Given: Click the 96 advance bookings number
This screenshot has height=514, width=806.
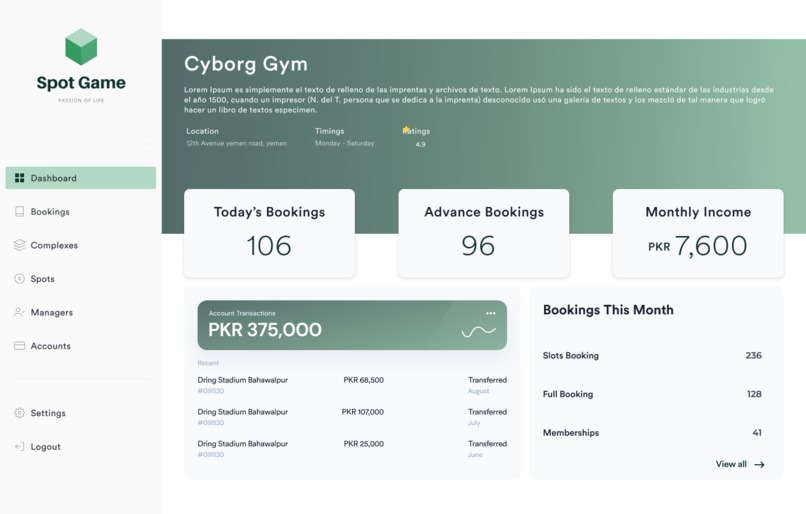Looking at the screenshot, I should click(478, 246).
